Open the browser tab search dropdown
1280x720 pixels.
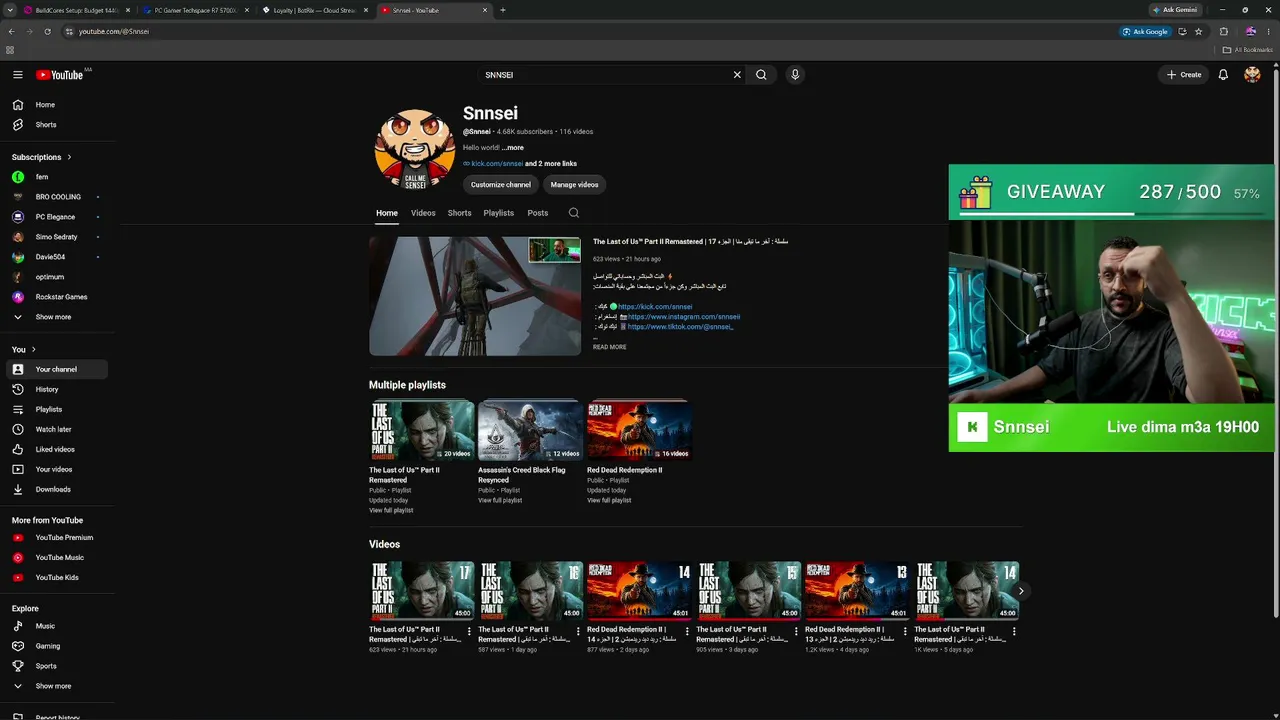point(10,10)
